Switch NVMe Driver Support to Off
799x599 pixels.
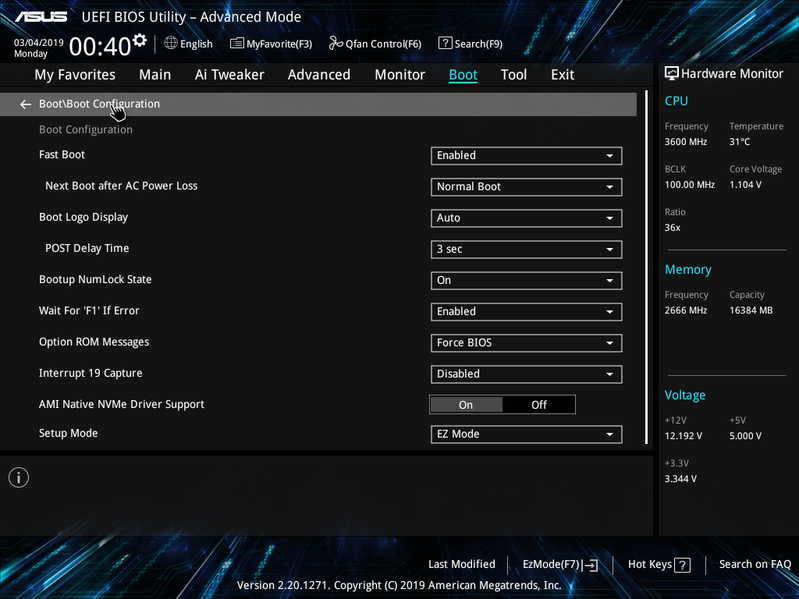click(539, 404)
